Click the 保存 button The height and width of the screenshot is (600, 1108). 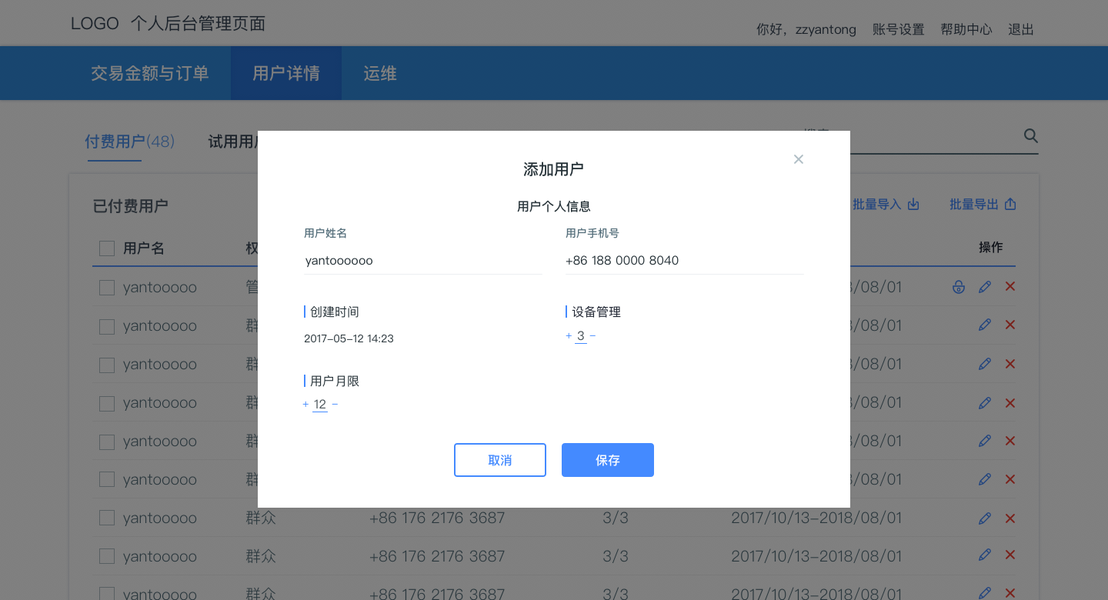(608, 460)
